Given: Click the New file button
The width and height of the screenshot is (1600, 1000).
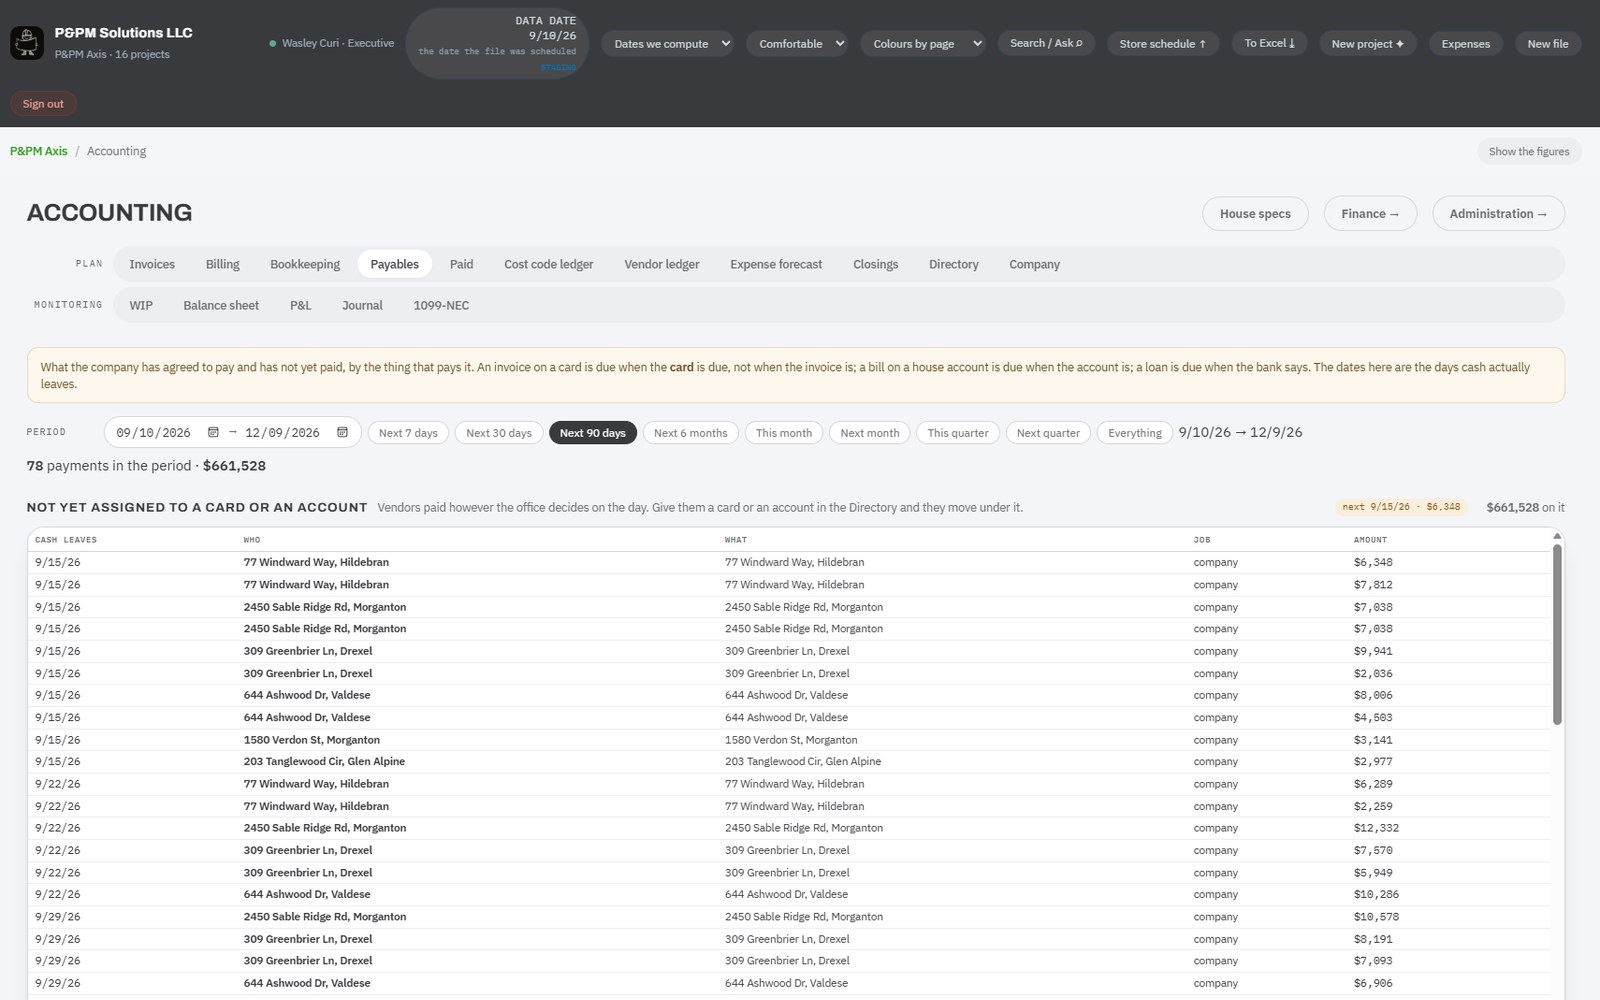Looking at the screenshot, I should pos(1548,44).
